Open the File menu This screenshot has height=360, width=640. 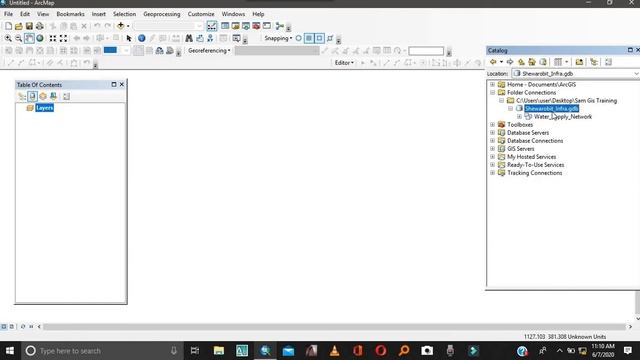coord(8,14)
